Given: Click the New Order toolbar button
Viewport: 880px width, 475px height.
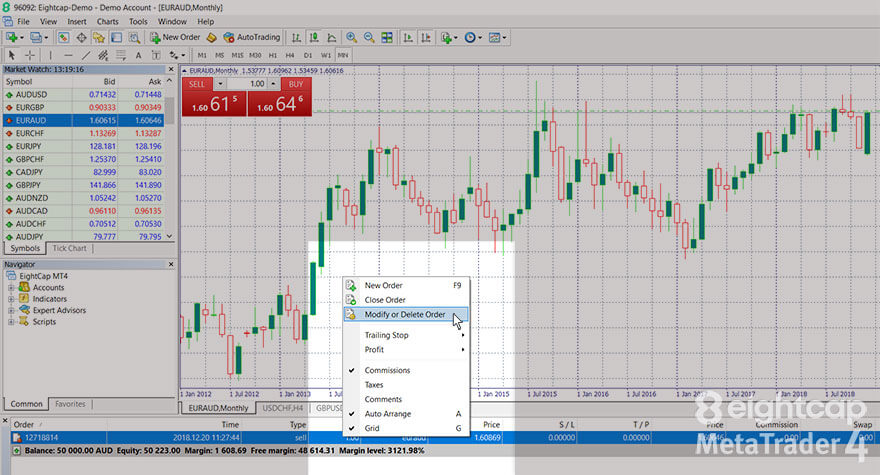Looking at the screenshot, I should tap(175, 38).
